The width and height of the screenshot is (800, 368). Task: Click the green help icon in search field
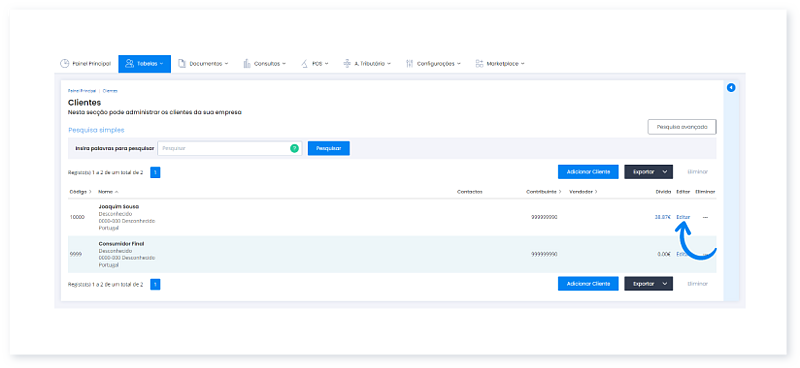pyautogui.click(x=294, y=149)
